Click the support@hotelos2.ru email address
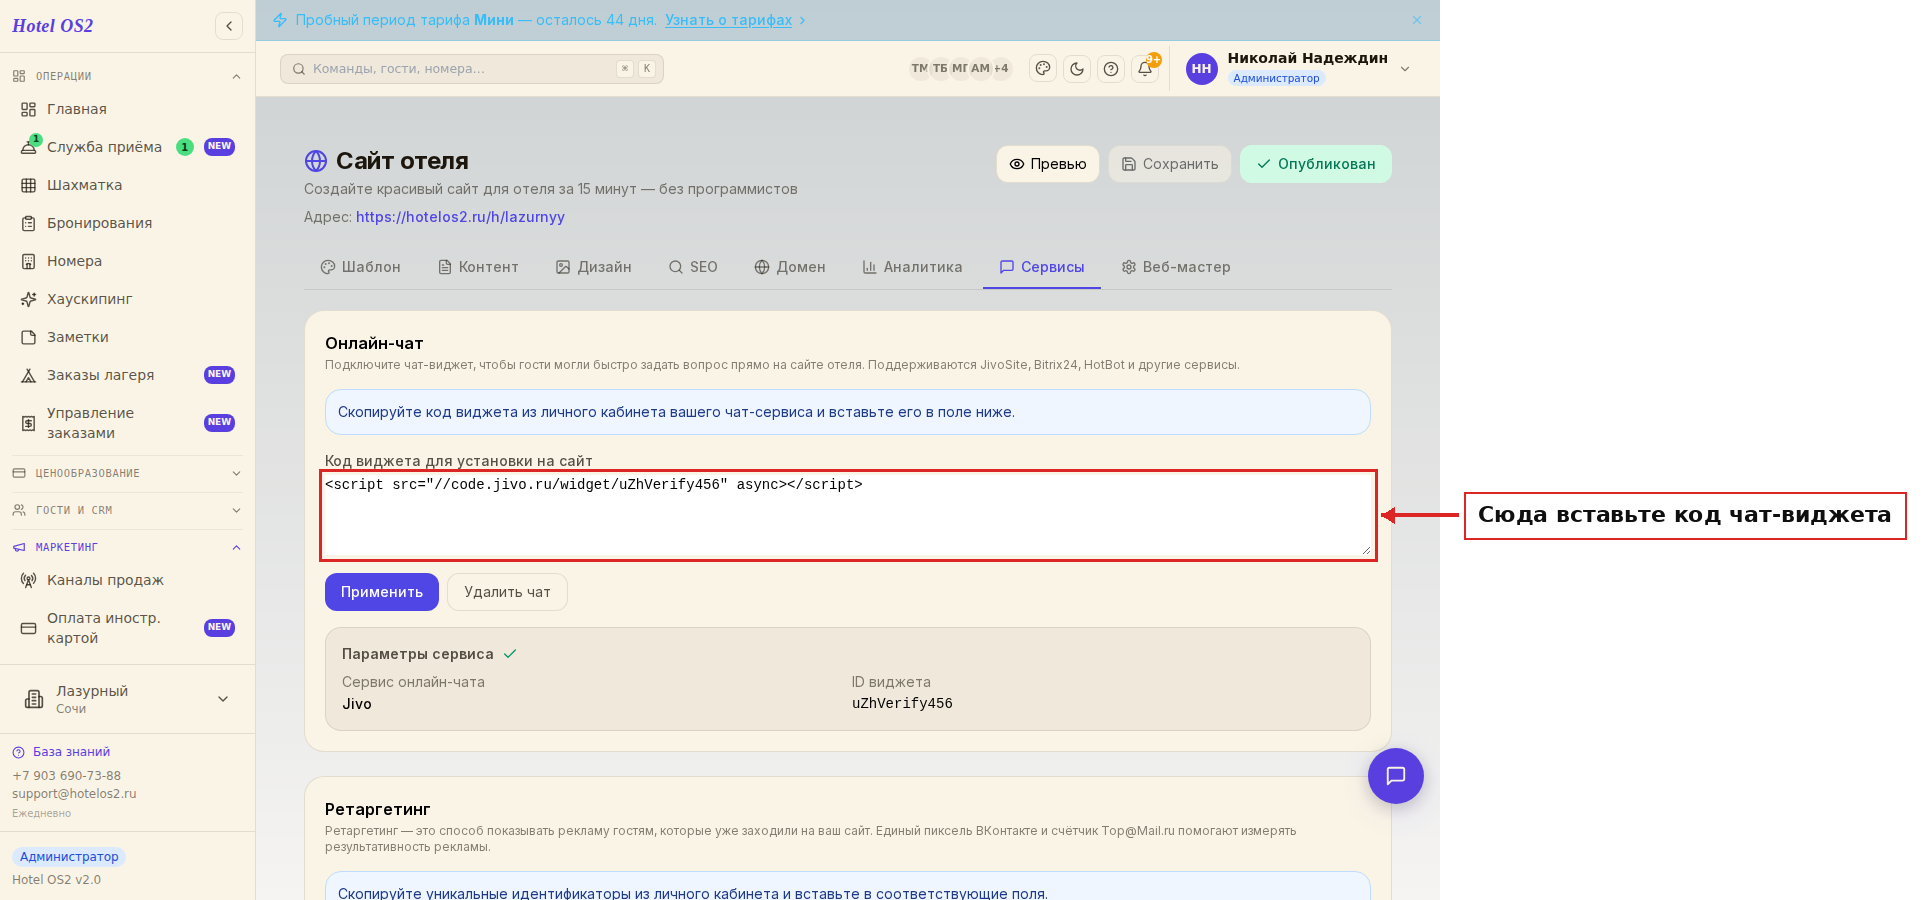This screenshot has width=1930, height=900. tap(74, 794)
